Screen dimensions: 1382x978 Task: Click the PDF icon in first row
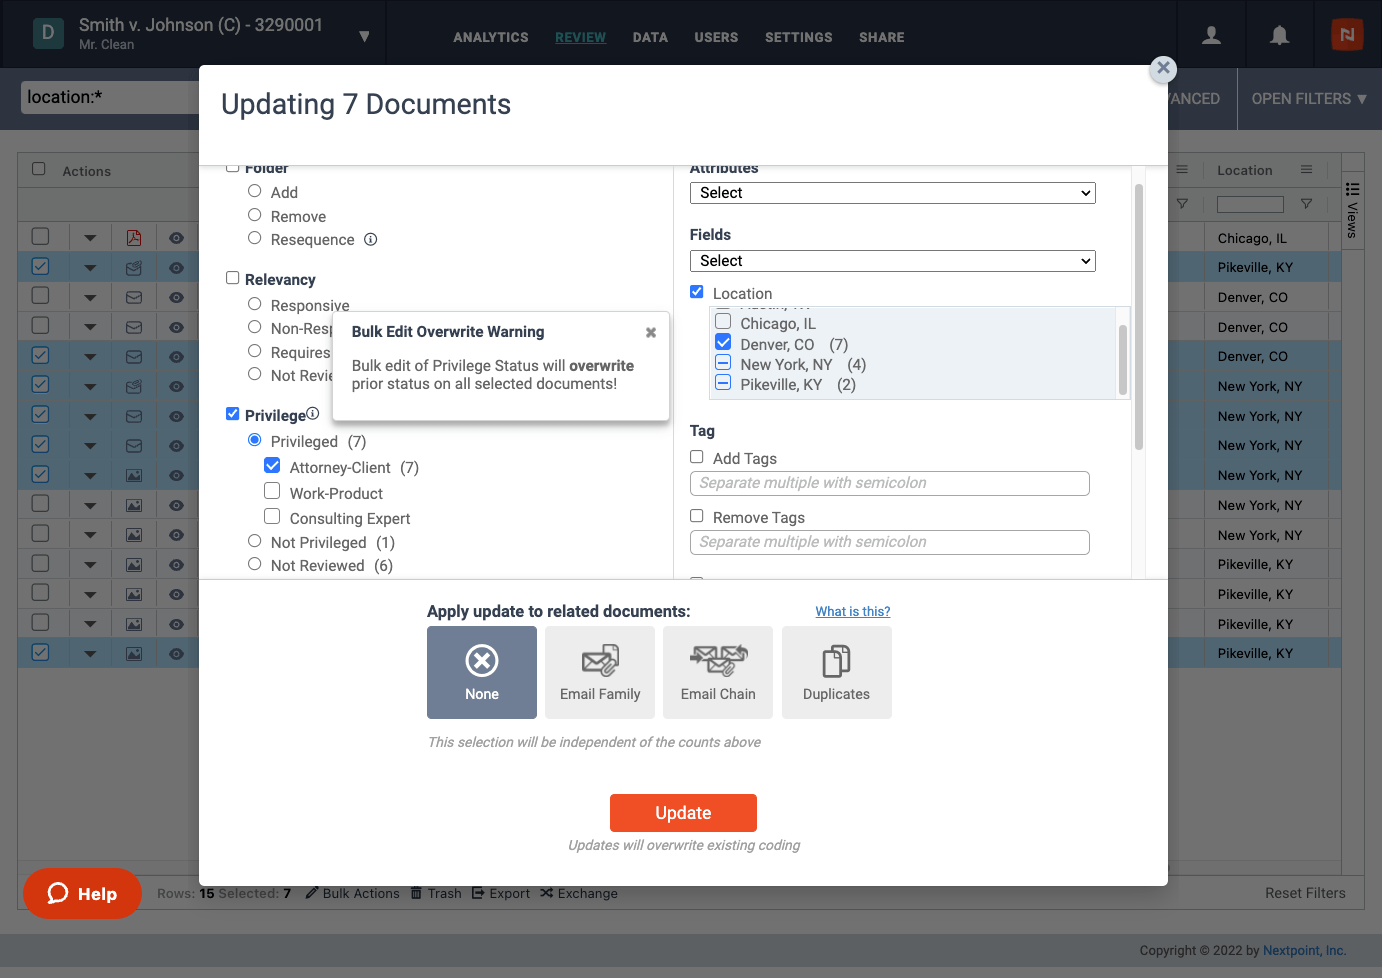point(134,238)
